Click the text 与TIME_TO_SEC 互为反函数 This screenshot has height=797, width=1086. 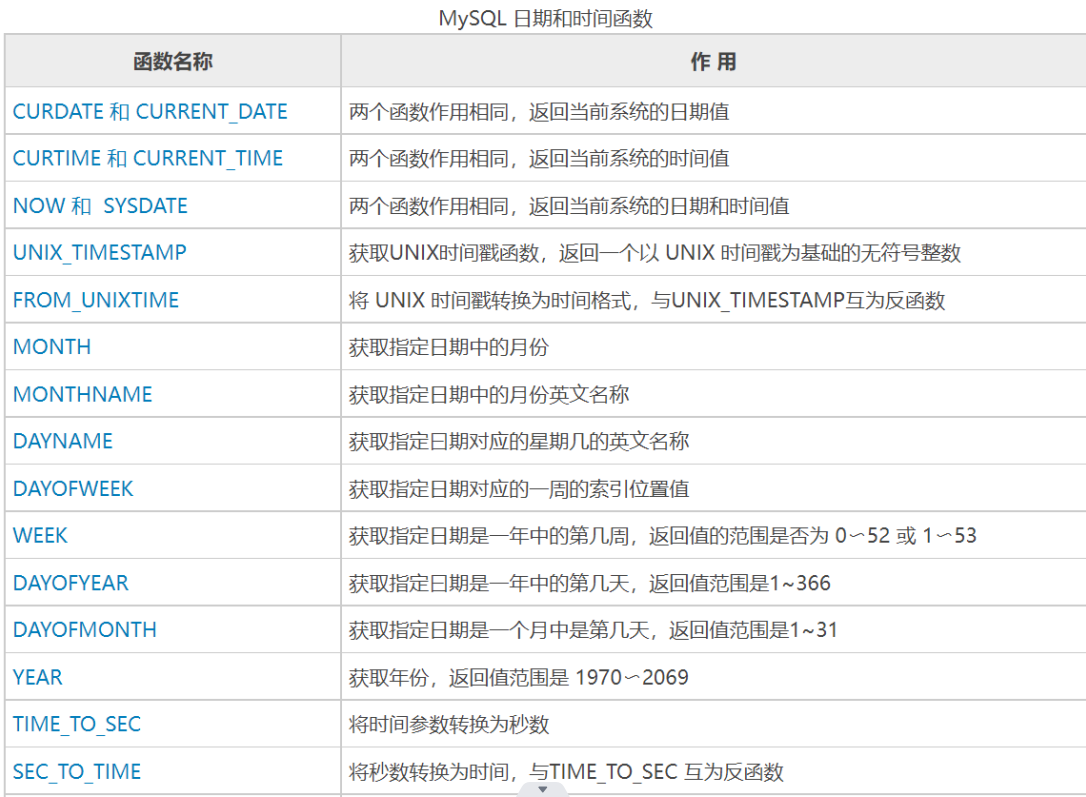coord(656,771)
